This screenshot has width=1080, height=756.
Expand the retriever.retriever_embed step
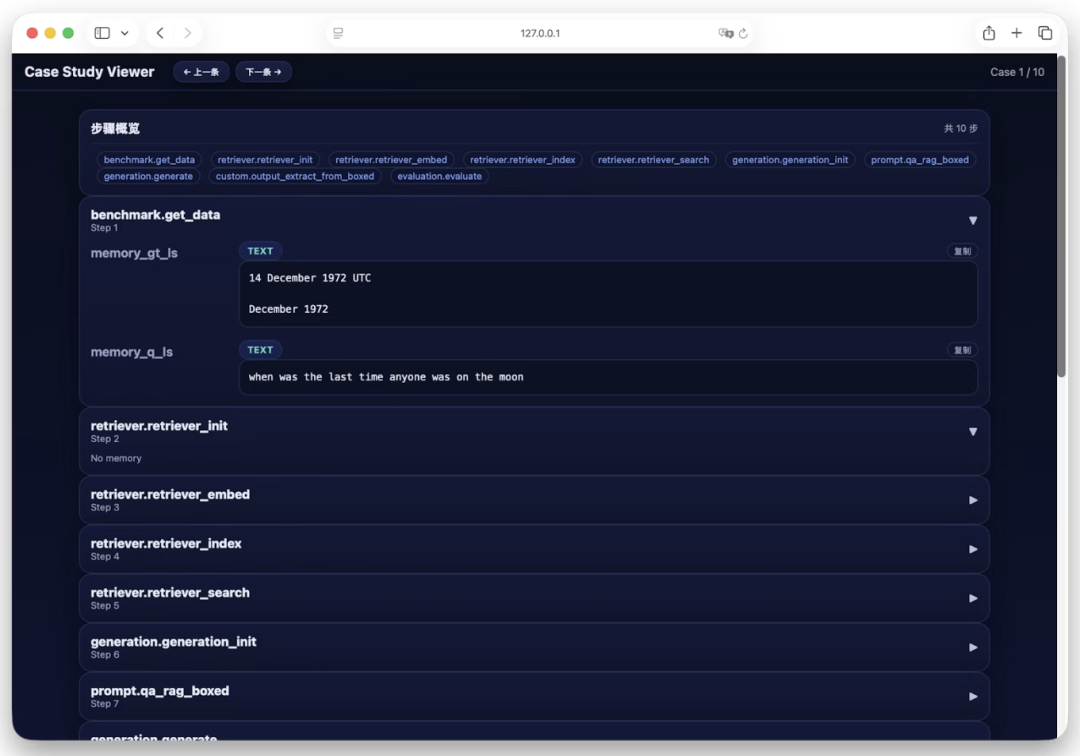pyautogui.click(x=972, y=500)
